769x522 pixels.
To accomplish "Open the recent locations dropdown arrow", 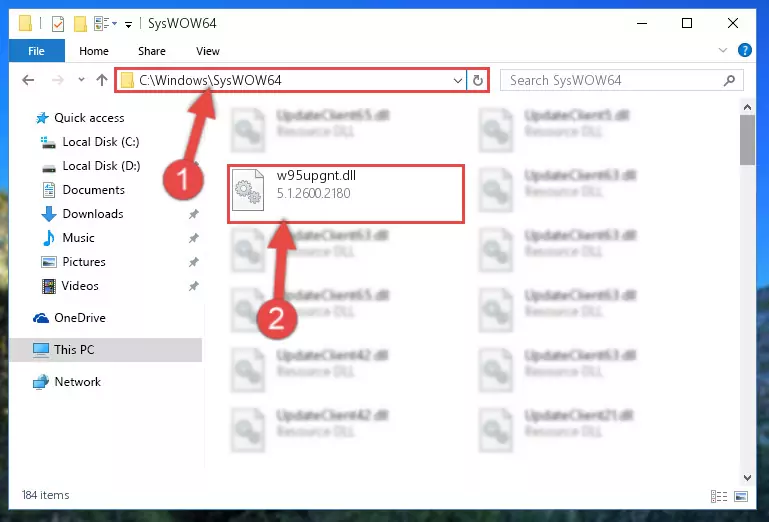I will click(x=81, y=79).
